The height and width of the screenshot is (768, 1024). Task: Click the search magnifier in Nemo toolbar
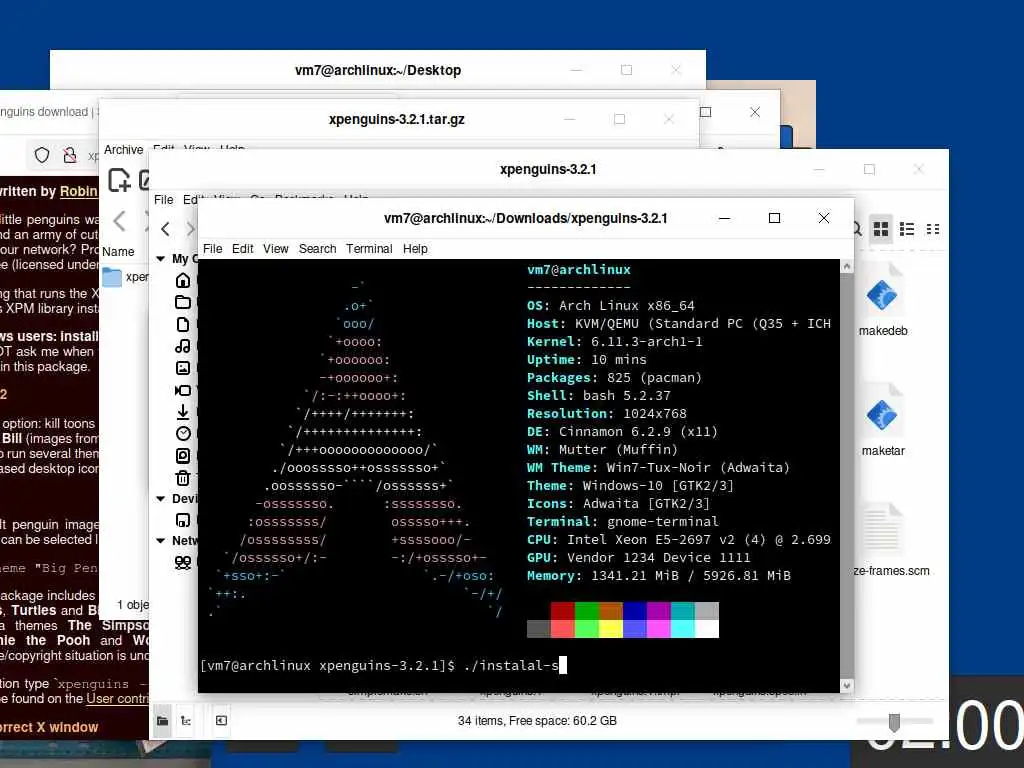tap(857, 229)
